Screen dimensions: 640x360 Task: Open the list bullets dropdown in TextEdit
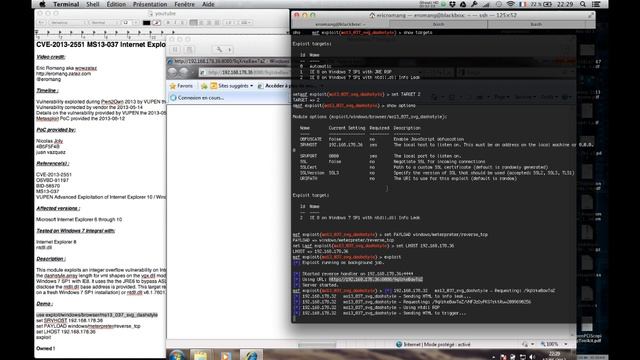245,23
